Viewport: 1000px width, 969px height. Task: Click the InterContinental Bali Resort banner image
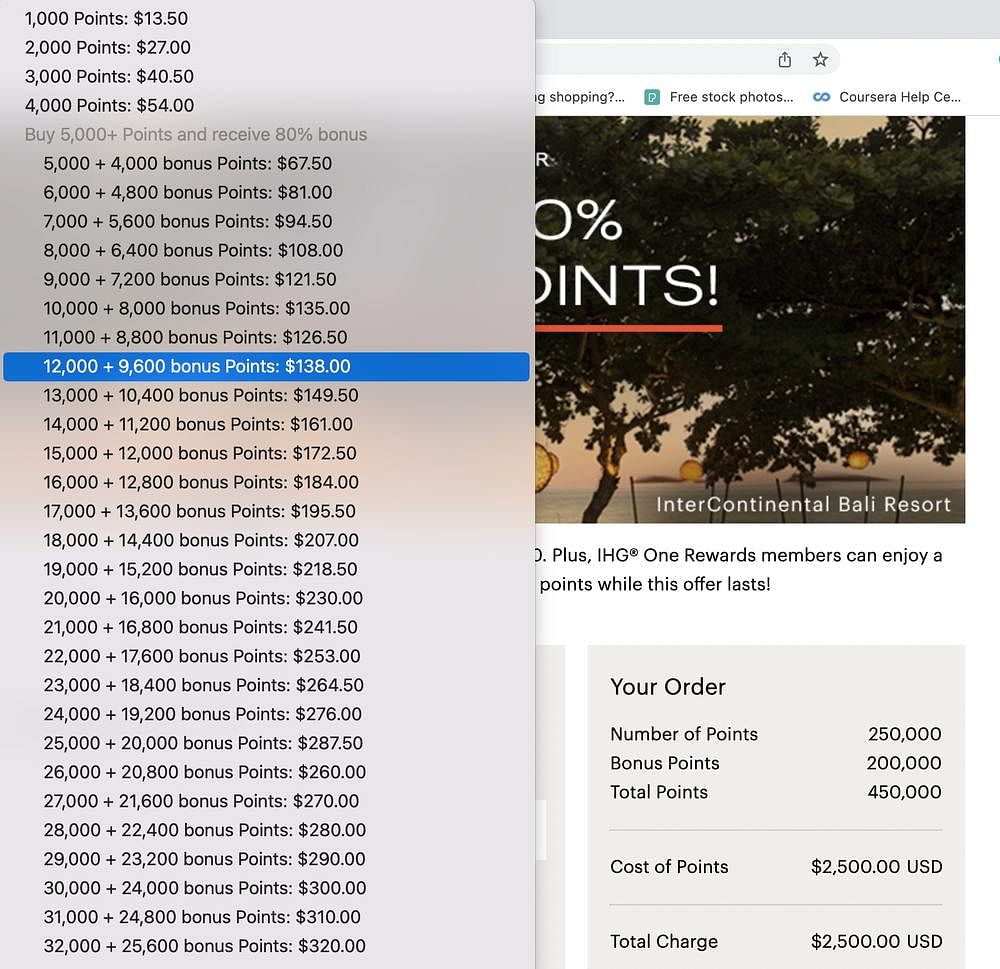(x=750, y=320)
